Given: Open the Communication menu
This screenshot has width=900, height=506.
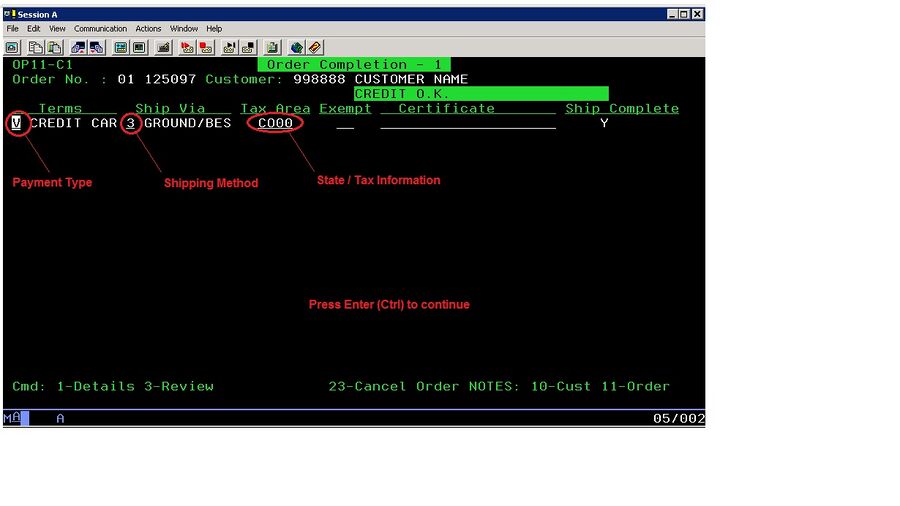Looking at the screenshot, I should click(x=100, y=29).
